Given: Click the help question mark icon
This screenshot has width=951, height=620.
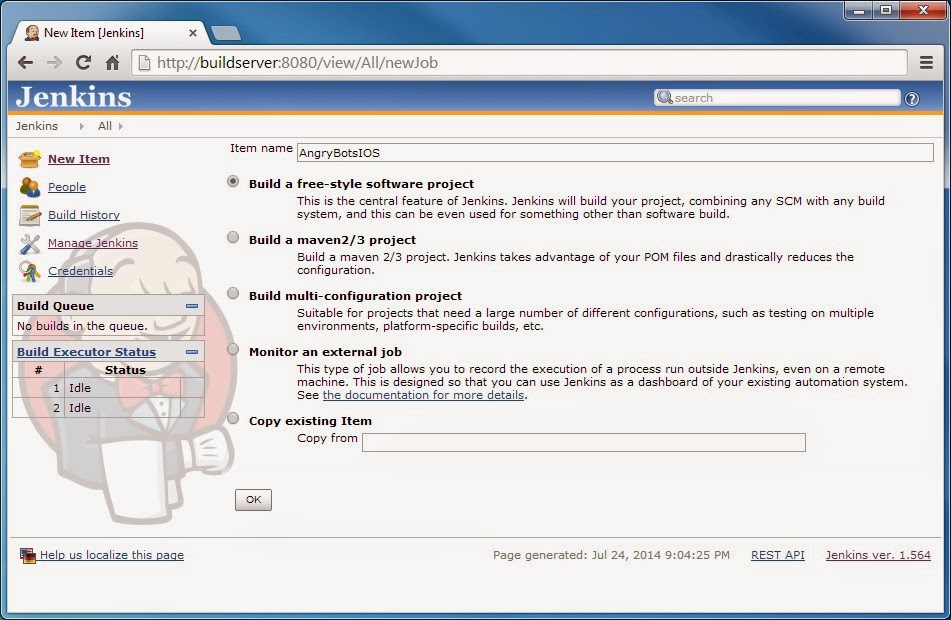Looking at the screenshot, I should tap(912, 99).
